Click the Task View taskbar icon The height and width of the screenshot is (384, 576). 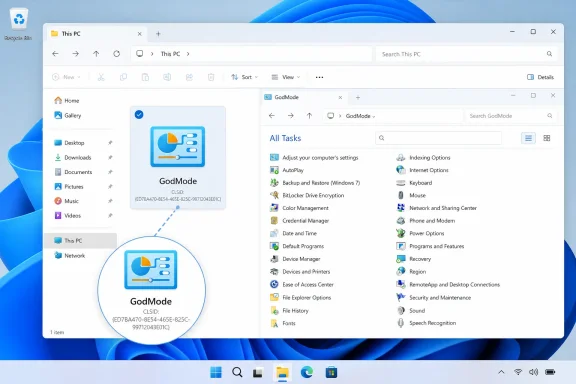point(258,373)
